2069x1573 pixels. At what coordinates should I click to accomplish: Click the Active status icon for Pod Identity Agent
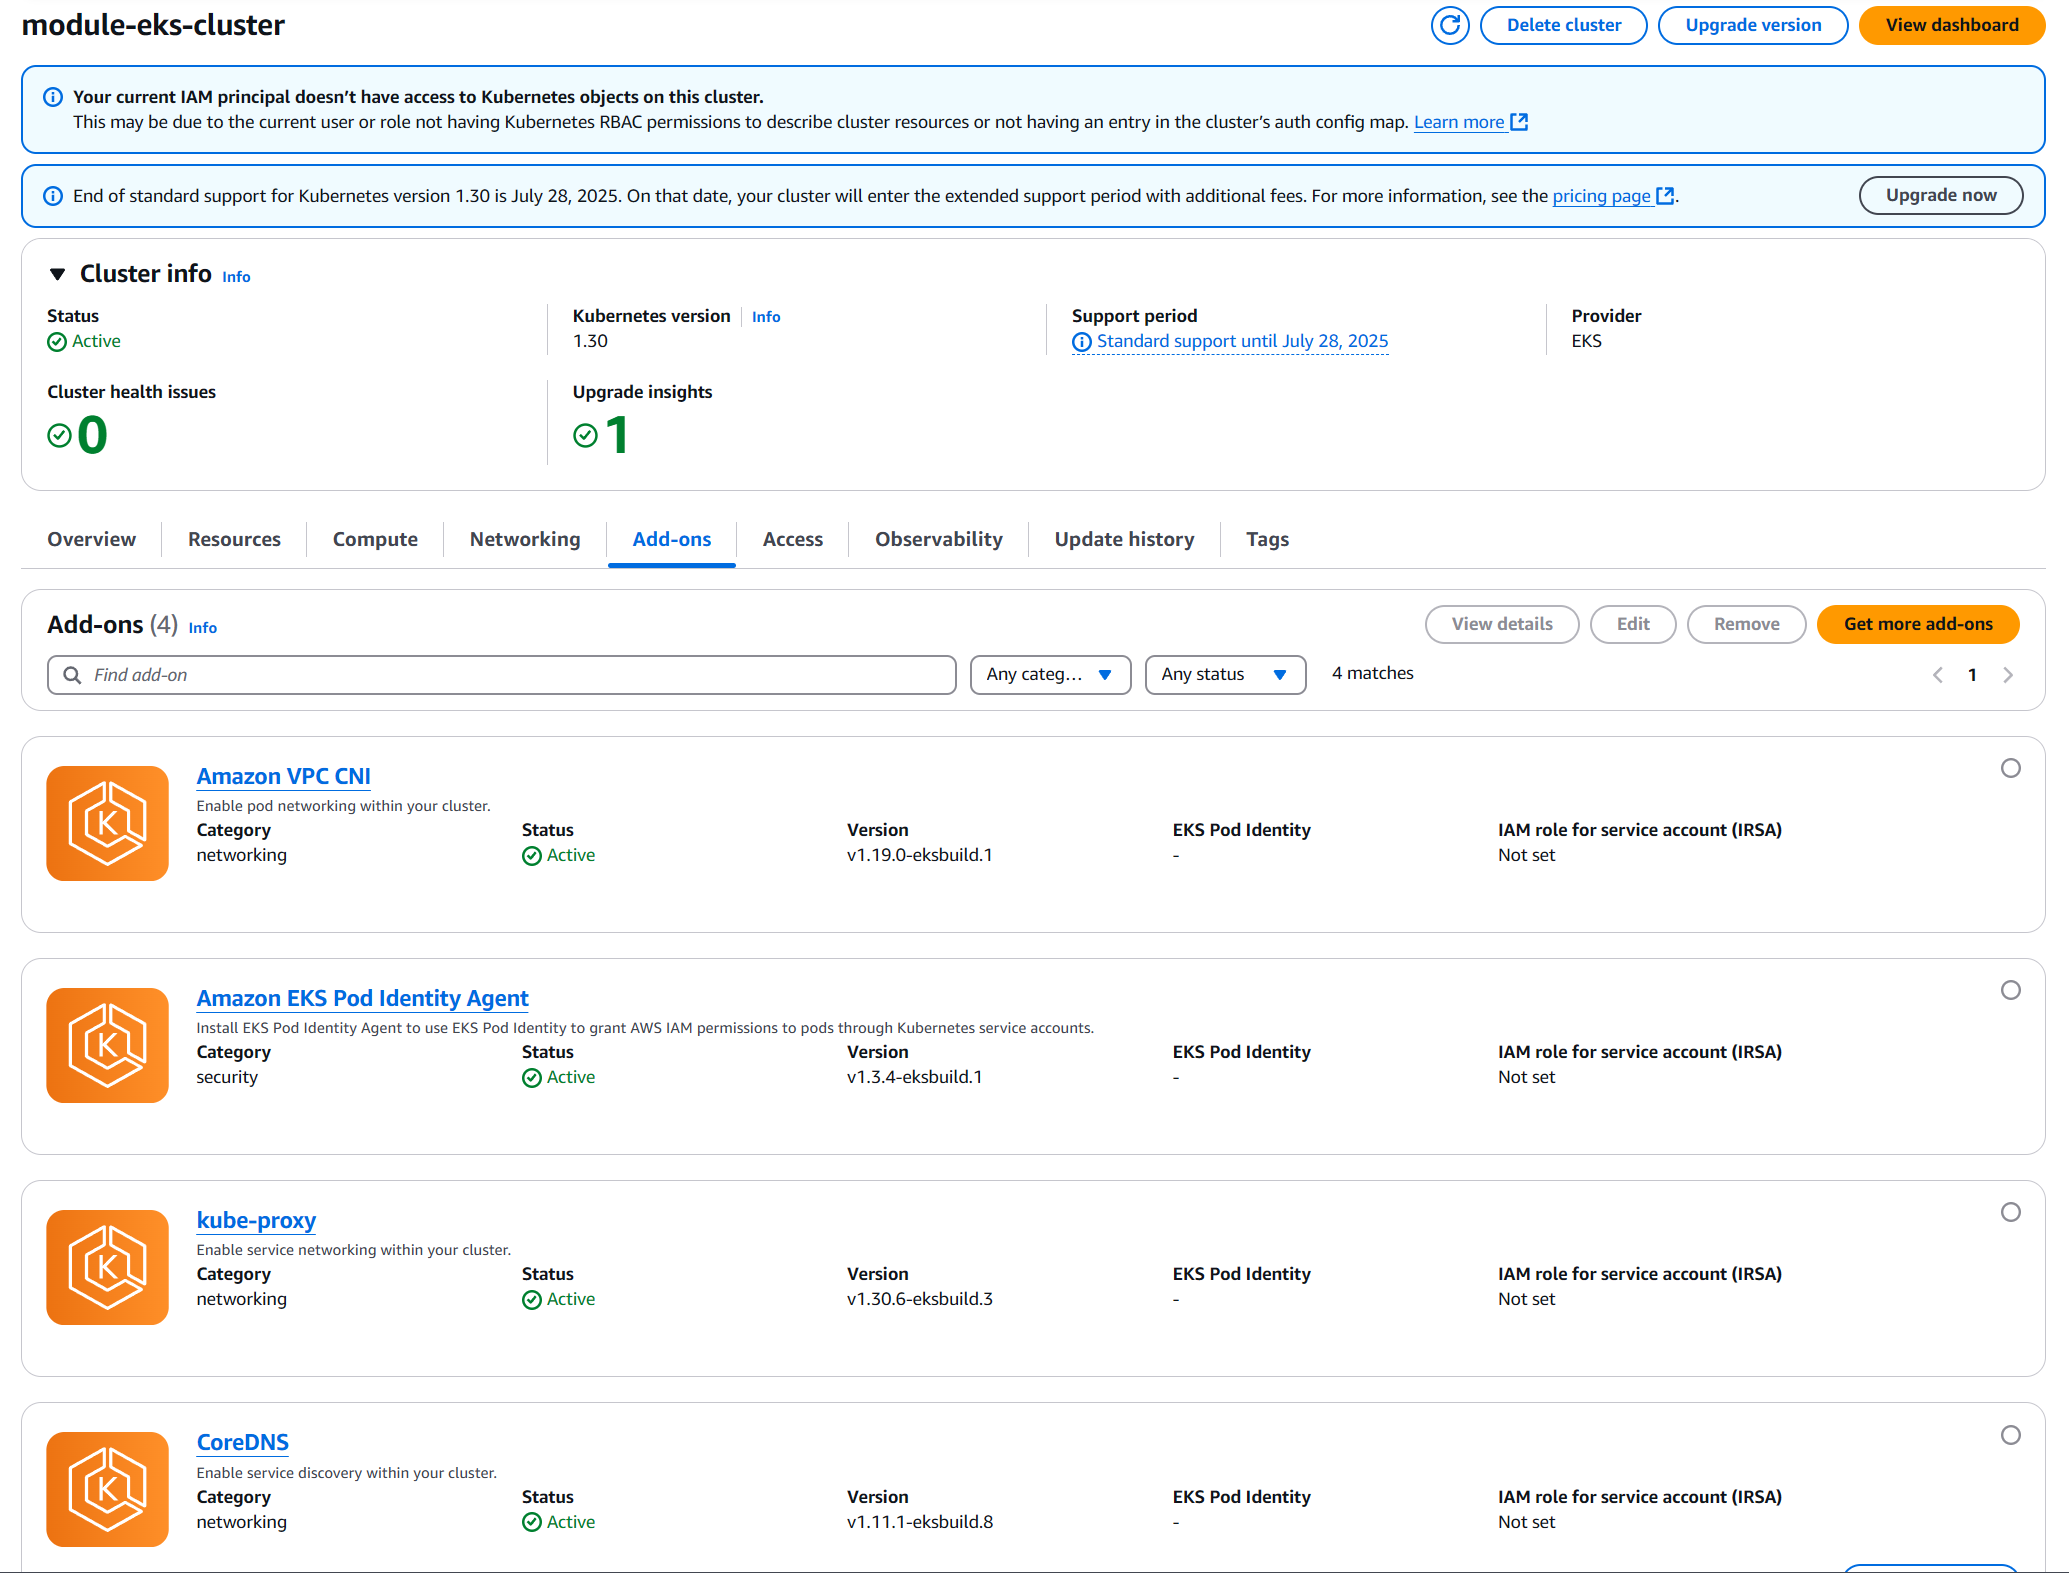(532, 1078)
